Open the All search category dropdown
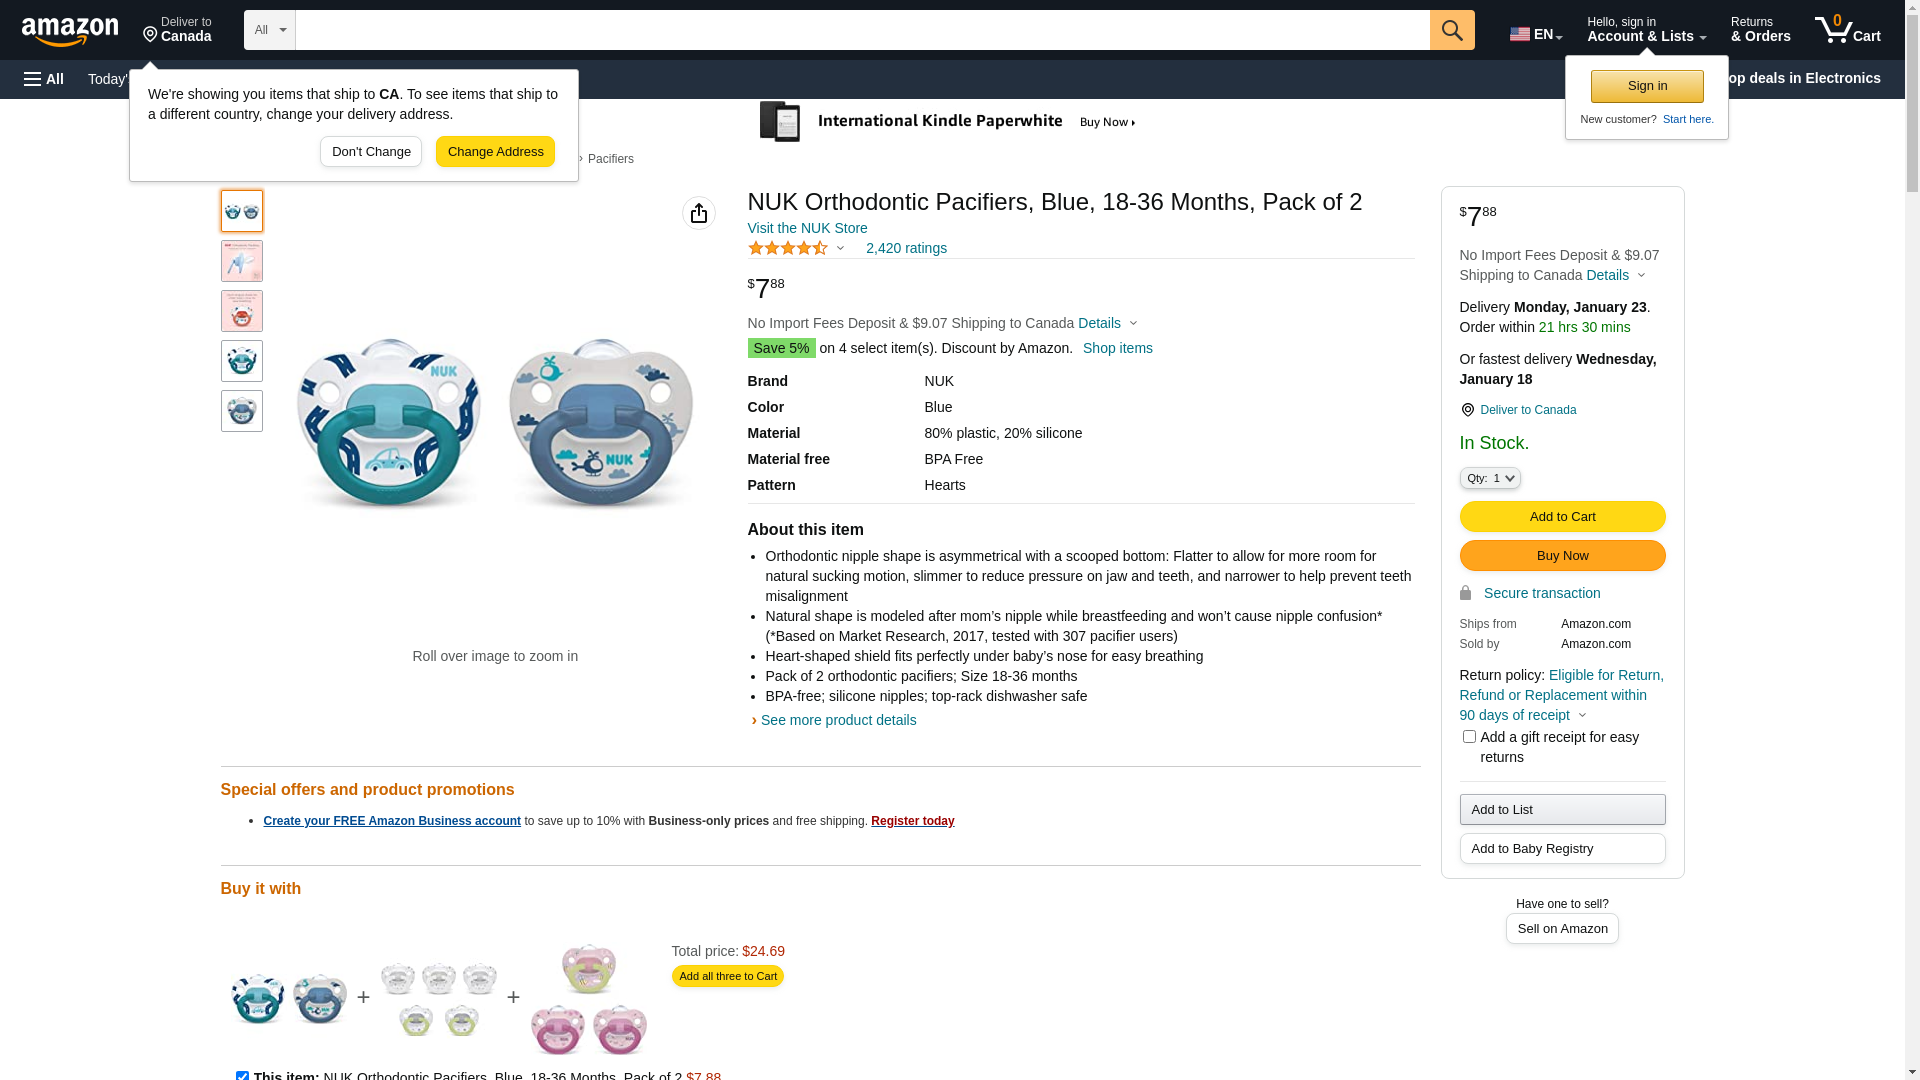 269,30
